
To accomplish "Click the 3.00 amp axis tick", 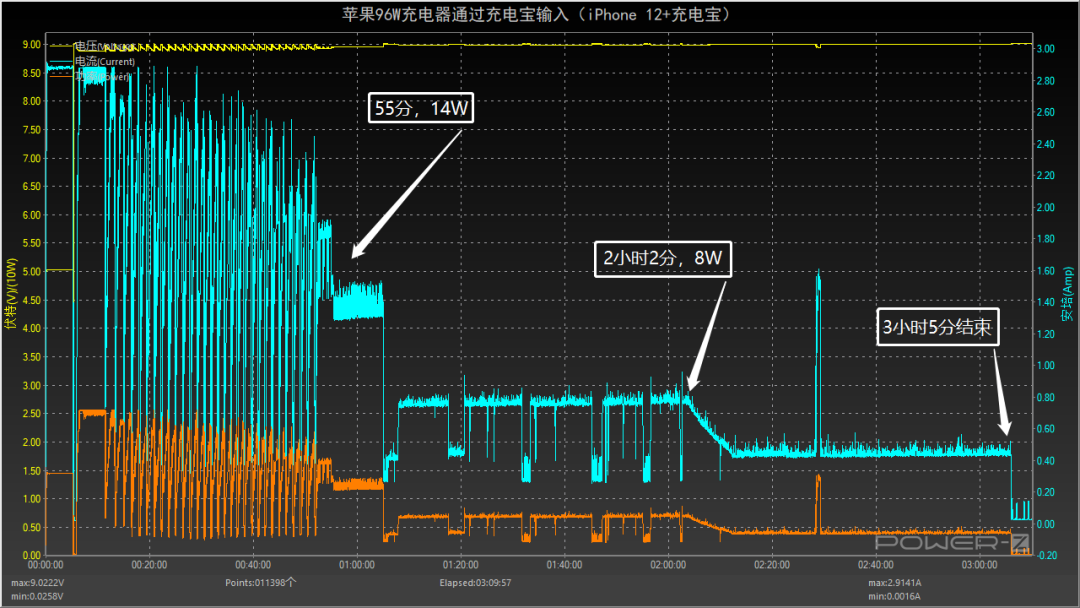I will 1046,49.
